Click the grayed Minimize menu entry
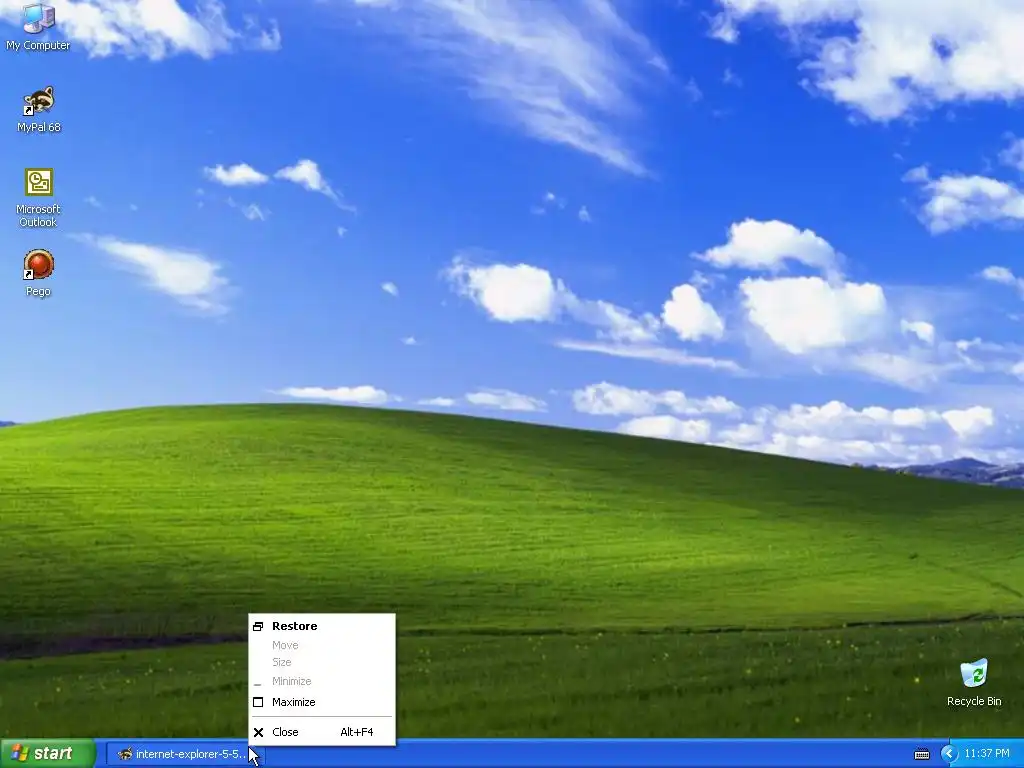This screenshot has width=1024, height=768. coord(322,681)
